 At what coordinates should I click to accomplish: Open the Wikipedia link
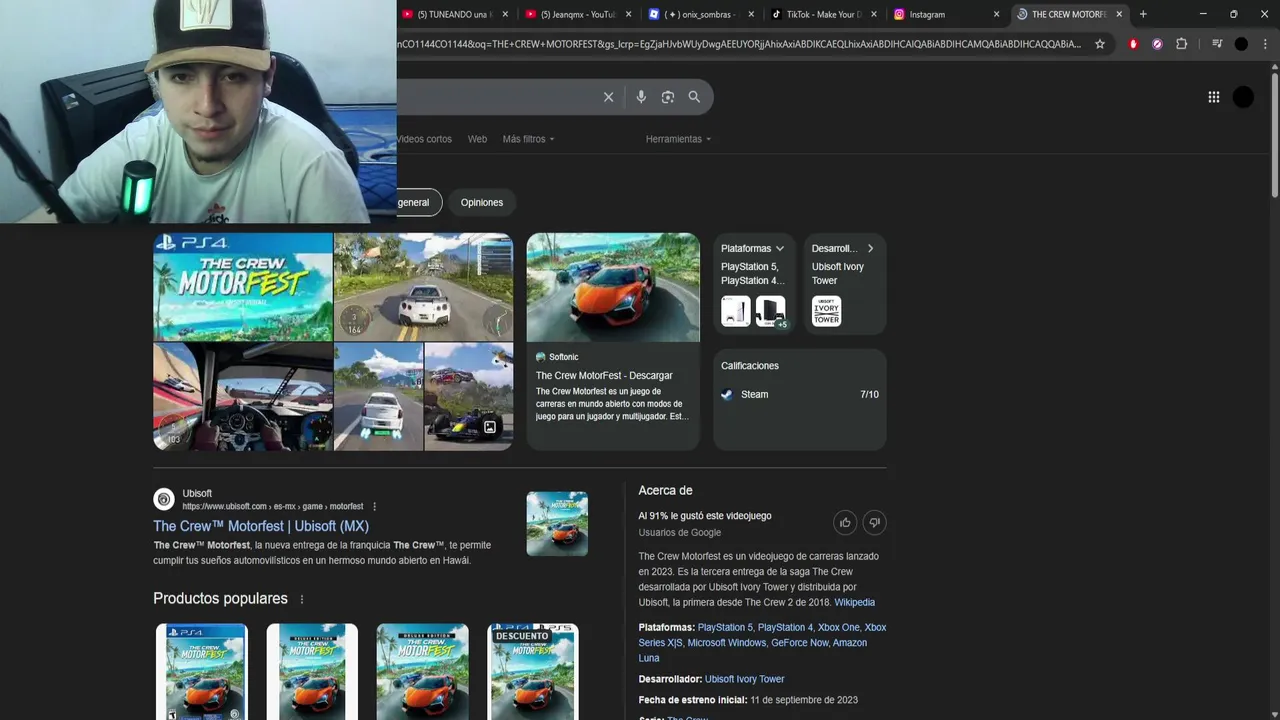(855, 602)
